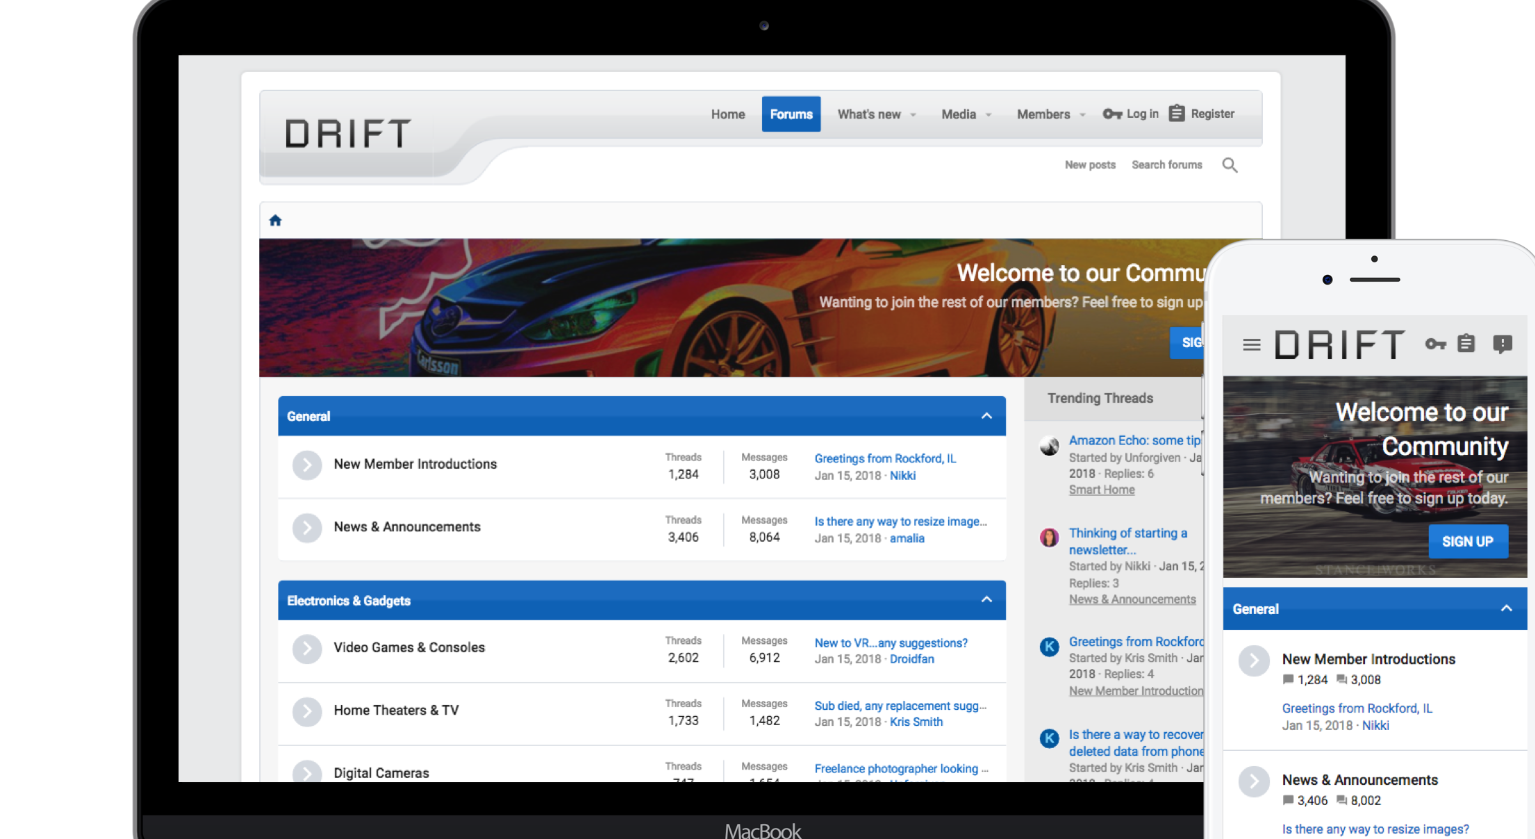Tap the phone login key icon
1535x839 pixels.
[x=1436, y=344]
